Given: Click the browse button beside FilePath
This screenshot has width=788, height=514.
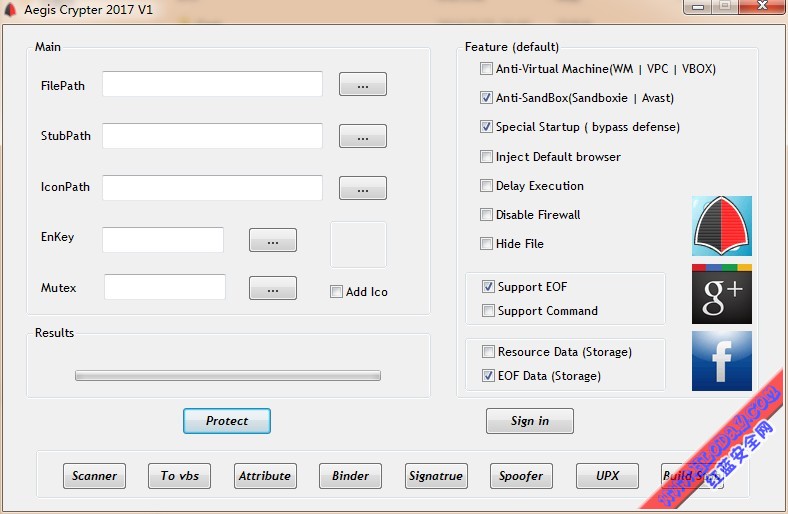Looking at the screenshot, I should pyautogui.click(x=363, y=84).
